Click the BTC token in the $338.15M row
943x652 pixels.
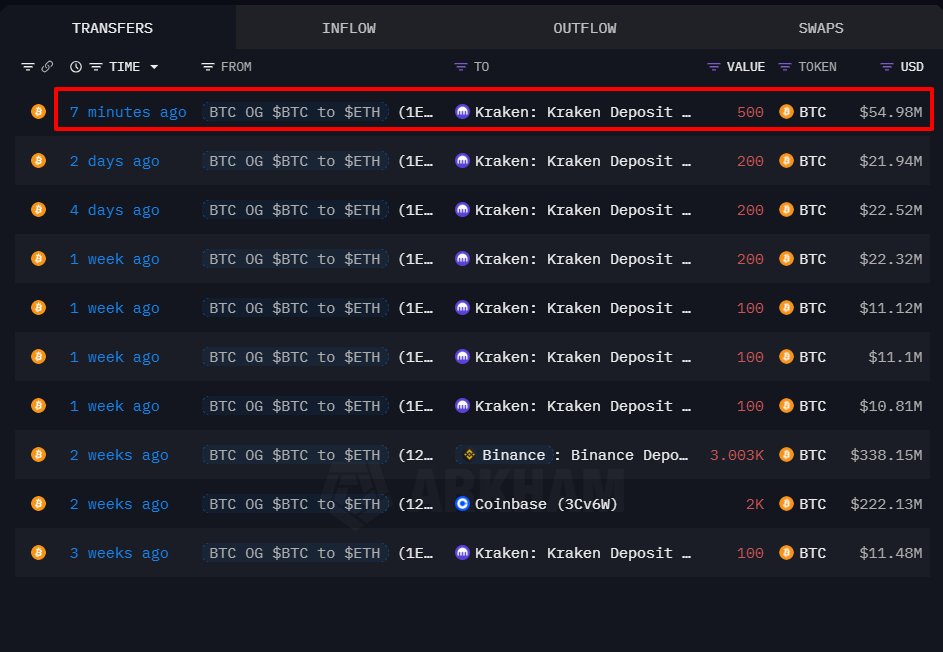click(x=812, y=455)
